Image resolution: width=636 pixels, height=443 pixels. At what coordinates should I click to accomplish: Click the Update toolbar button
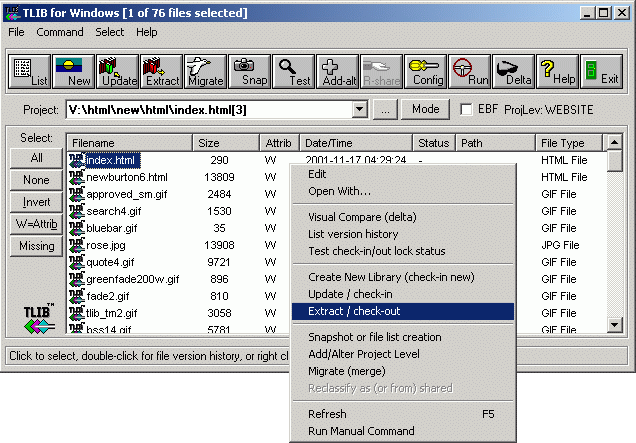coord(118,71)
